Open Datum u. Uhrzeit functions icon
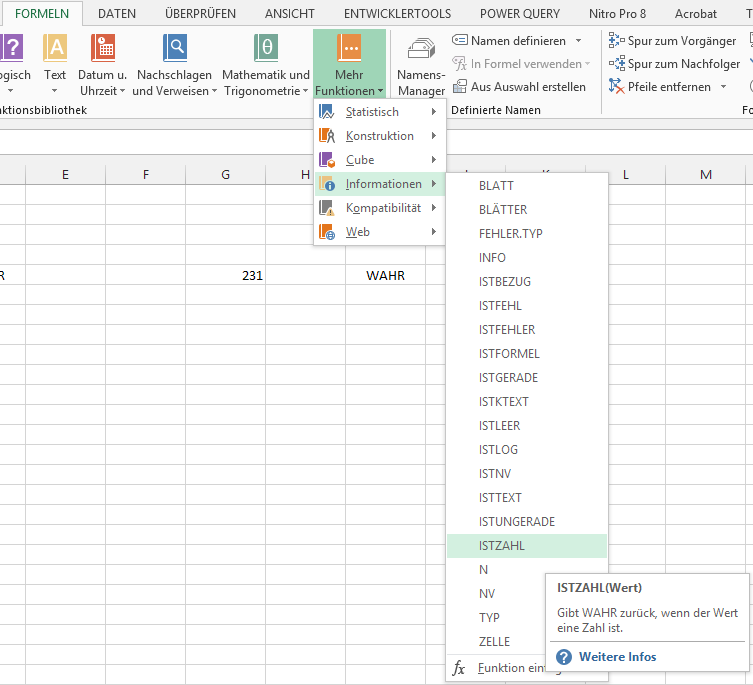The image size is (753, 685). coord(103,48)
